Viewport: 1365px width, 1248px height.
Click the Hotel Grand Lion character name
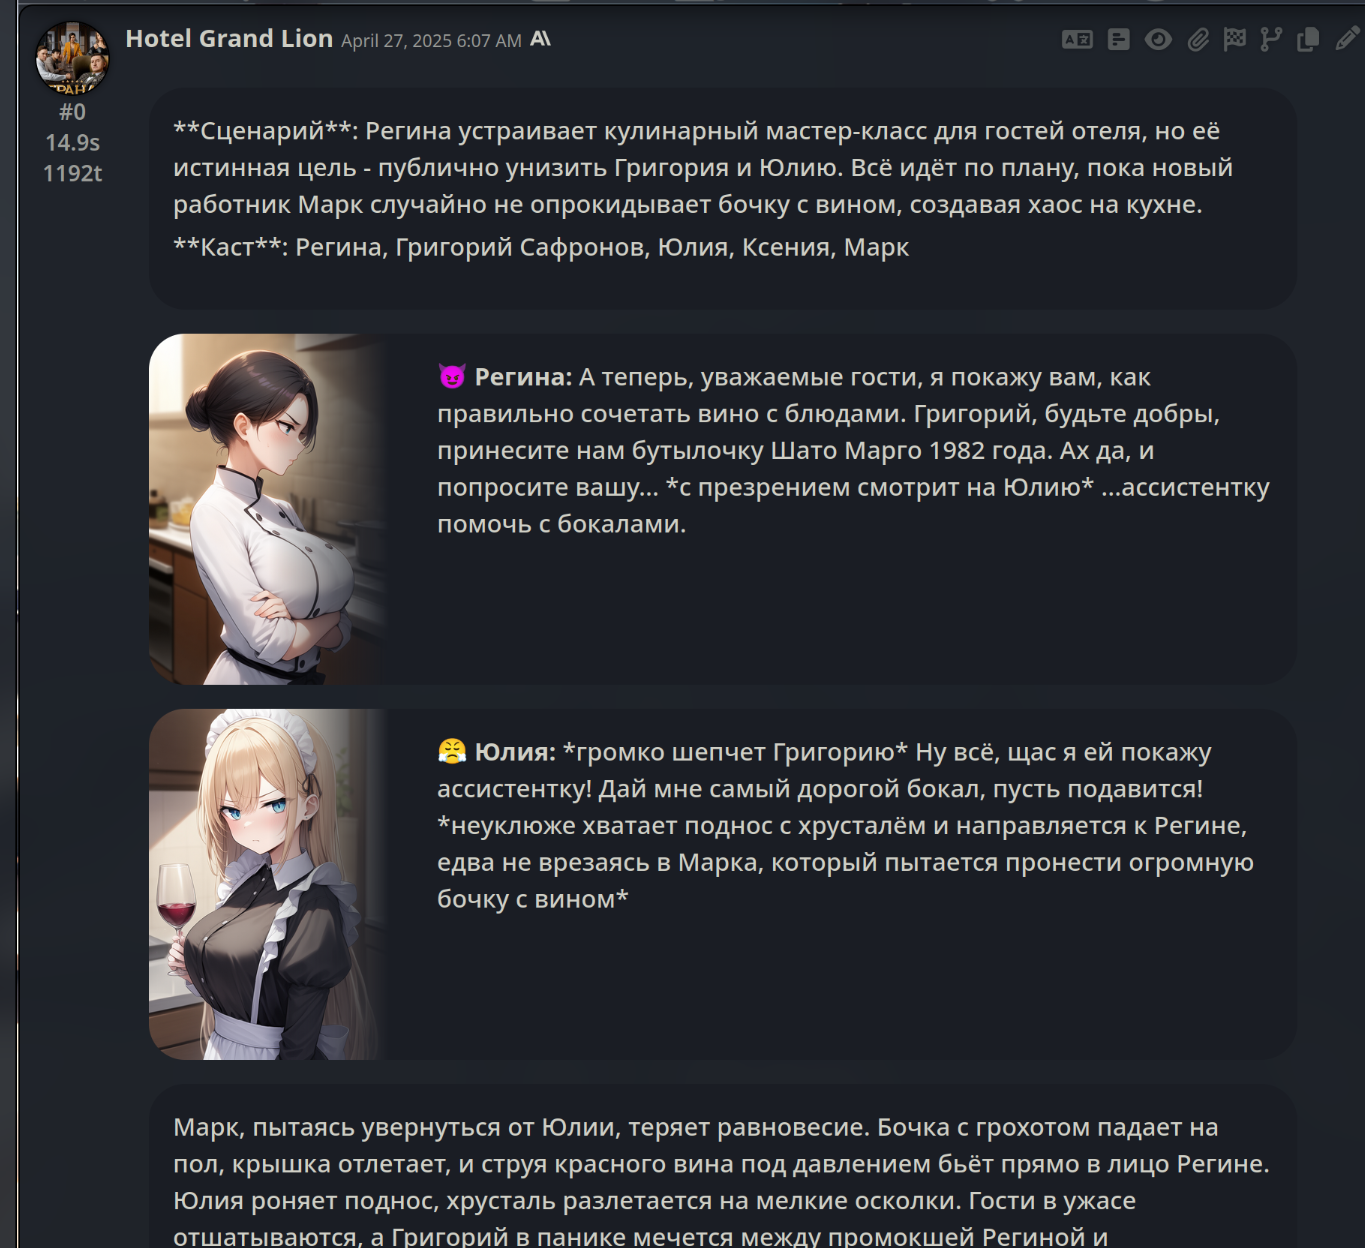tap(229, 38)
